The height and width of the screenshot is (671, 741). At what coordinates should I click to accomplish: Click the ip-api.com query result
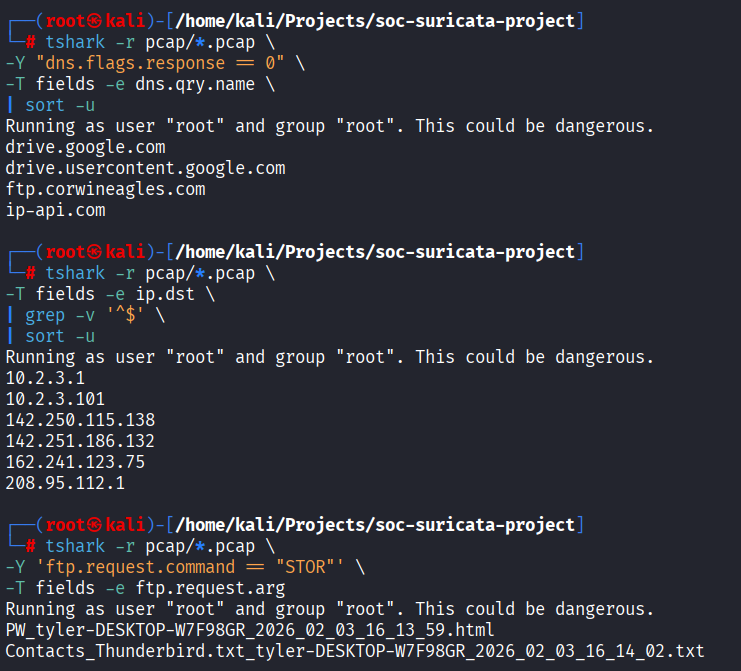tap(56, 210)
